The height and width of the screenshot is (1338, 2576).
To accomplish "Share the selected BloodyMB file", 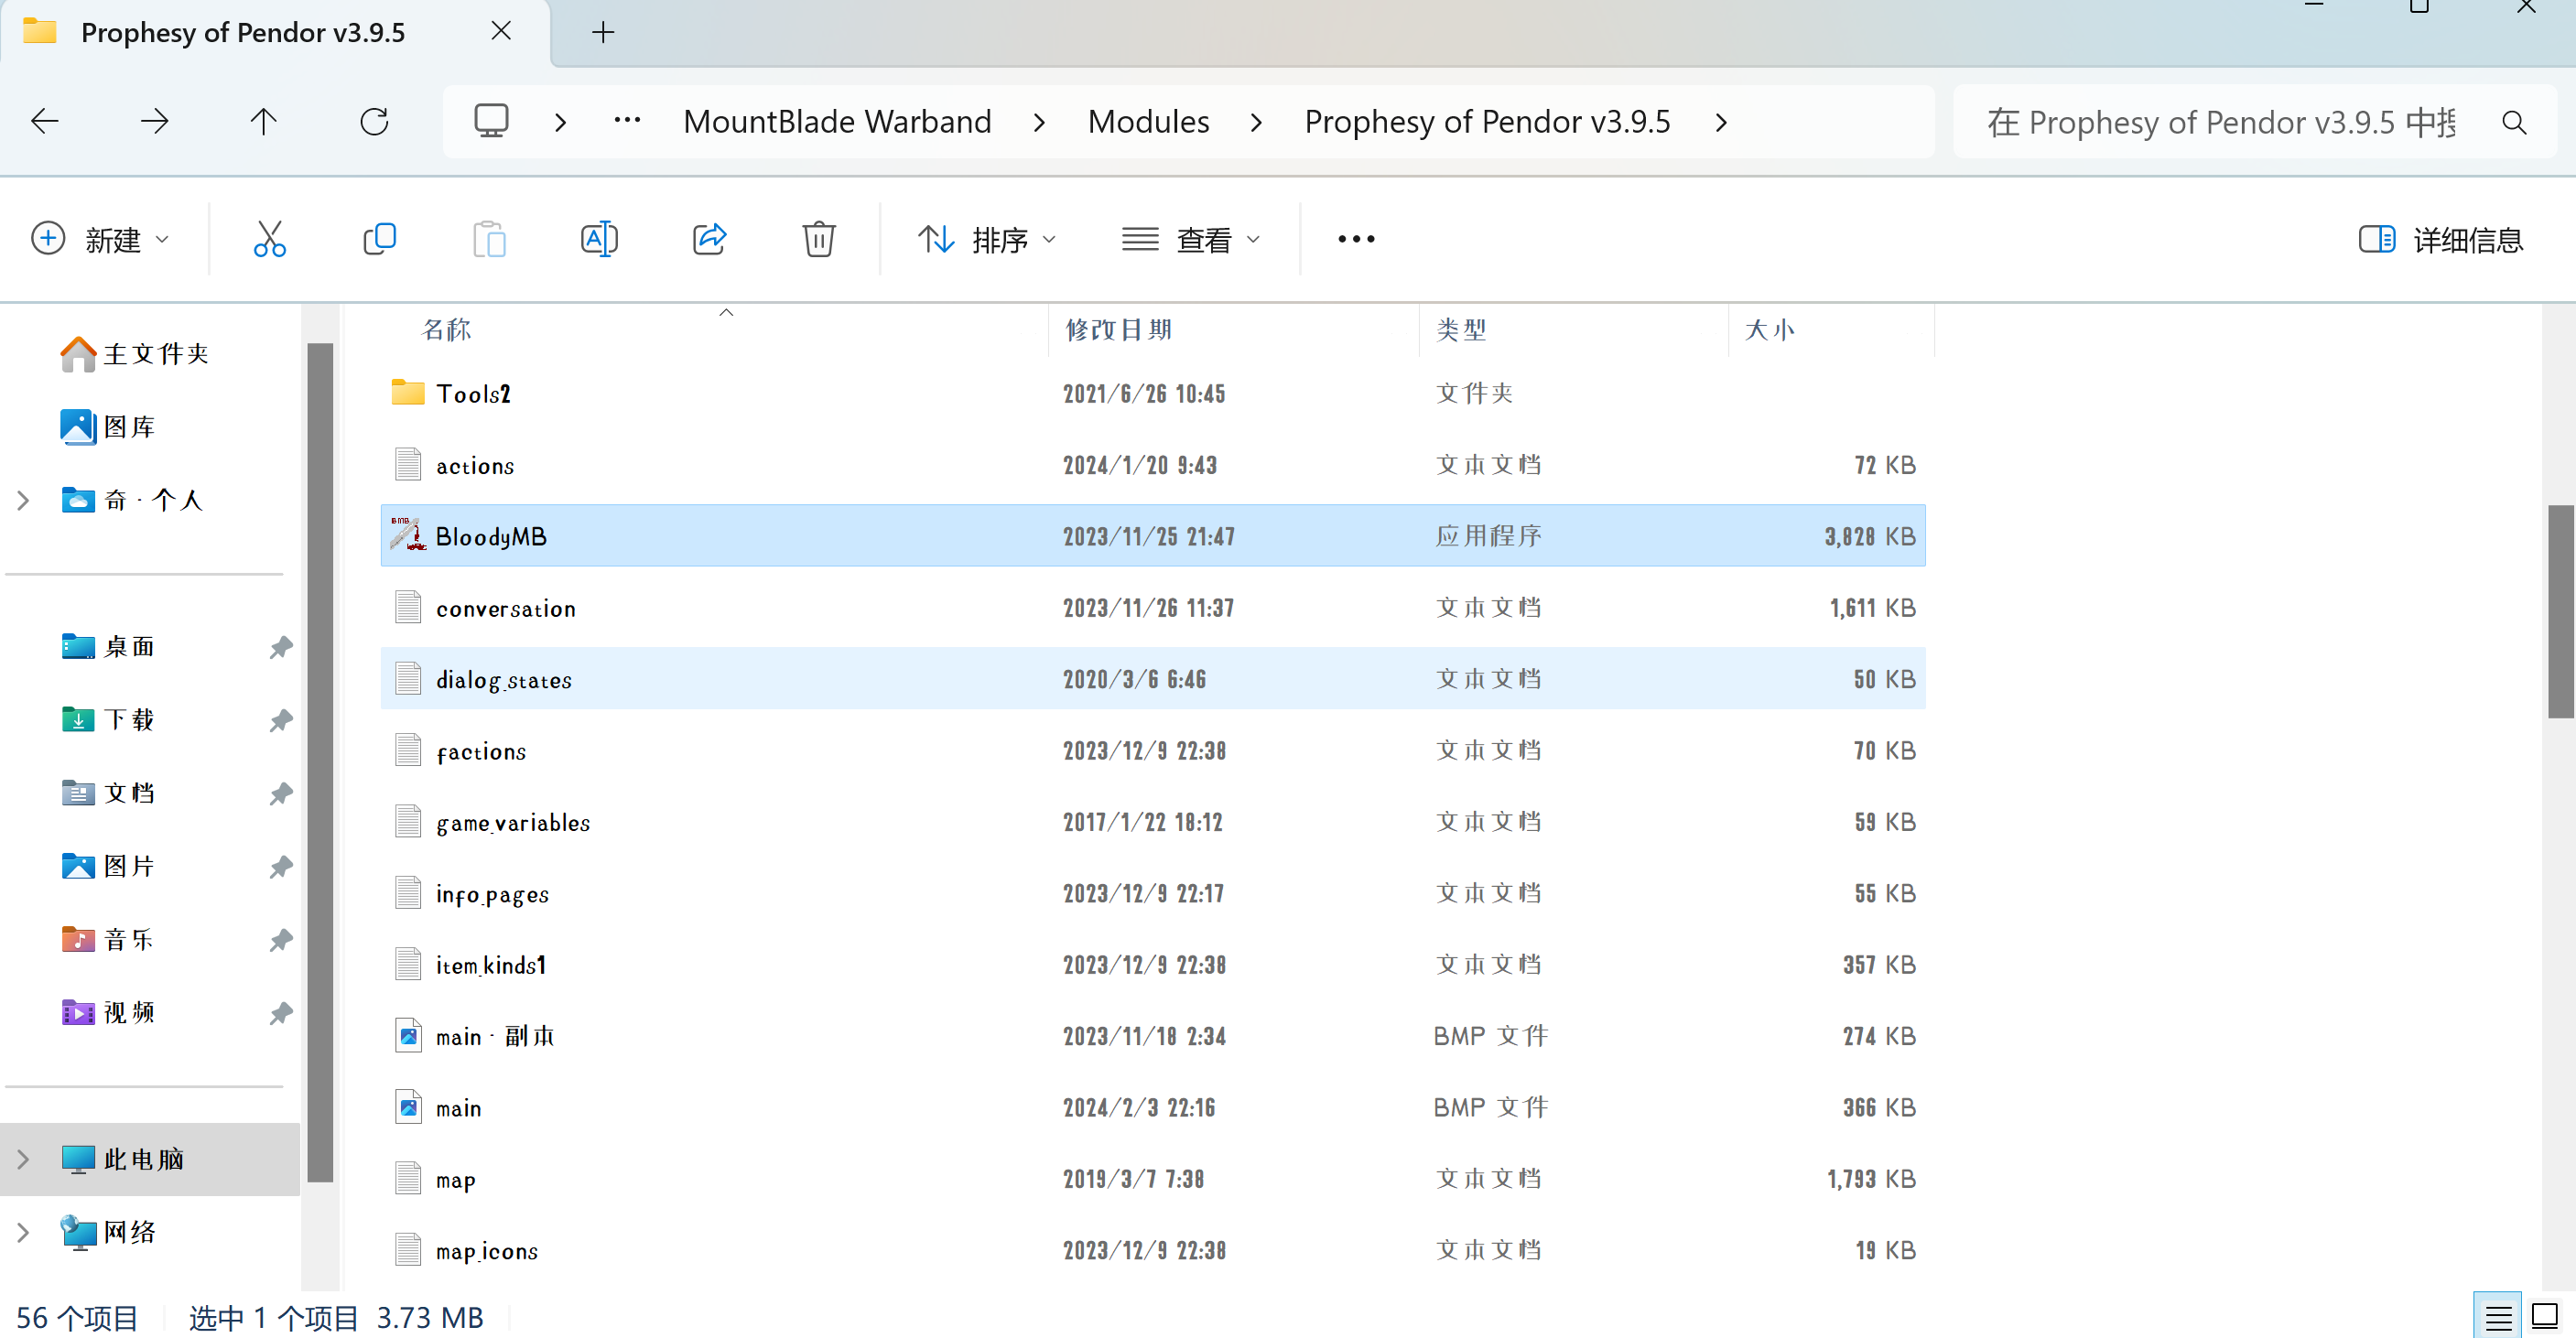I will pos(709,239).
